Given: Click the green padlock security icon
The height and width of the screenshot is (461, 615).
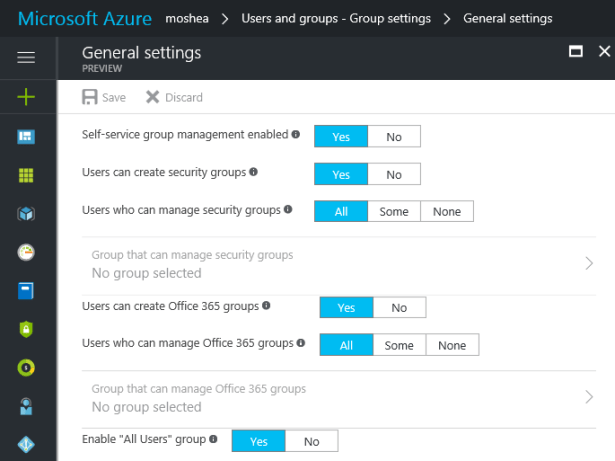Looking at the screenshot, I should tap(27, 329).
